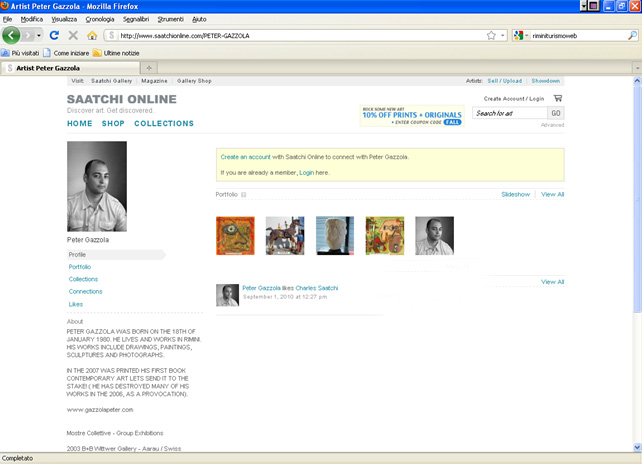Open the Cronologia menu
642x464 pixels.
coord(100,19)
